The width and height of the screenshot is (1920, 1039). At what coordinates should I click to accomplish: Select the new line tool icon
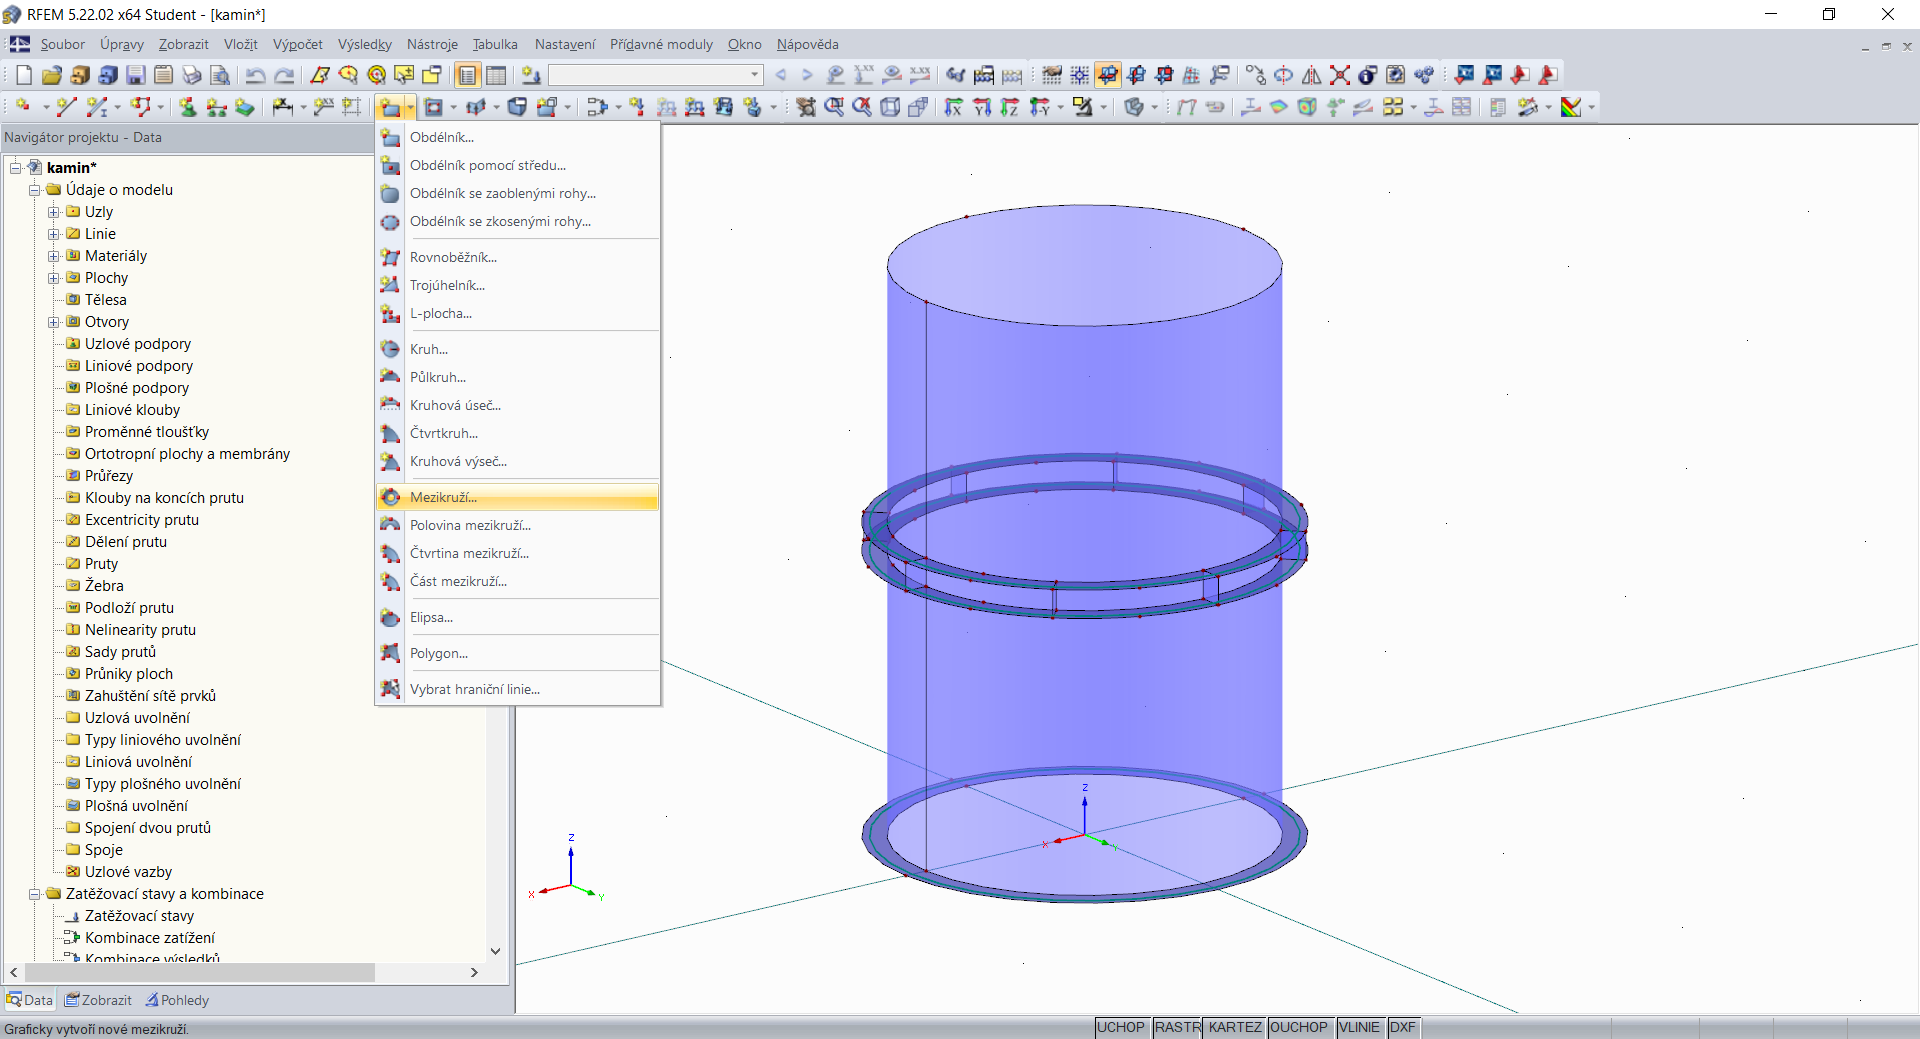(x=66, y=107)
